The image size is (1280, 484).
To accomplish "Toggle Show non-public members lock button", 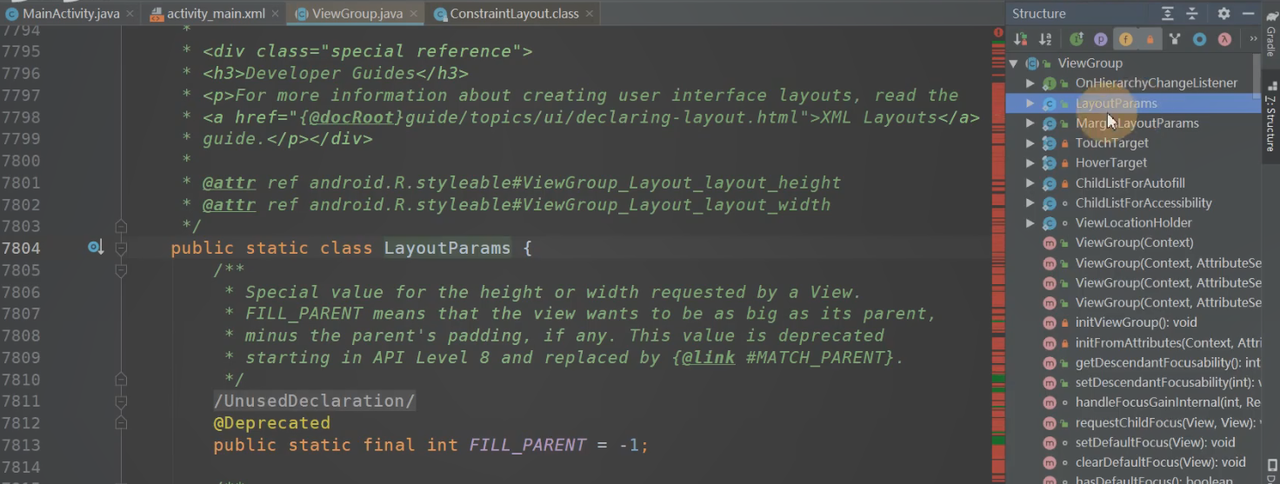I will pos(1149,39).
